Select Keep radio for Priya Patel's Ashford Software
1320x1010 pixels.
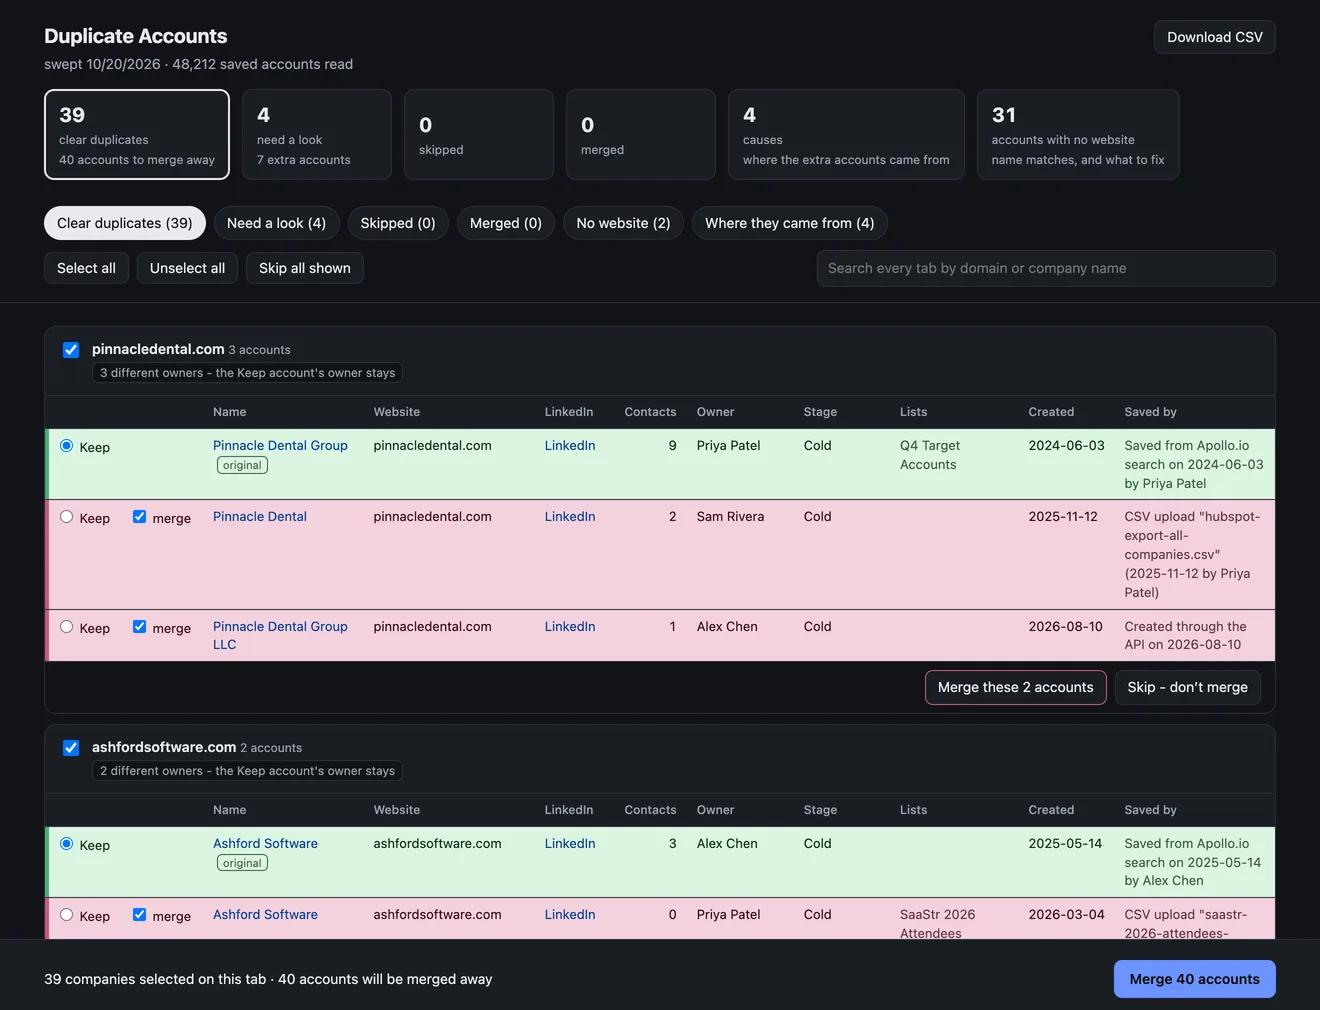(x=67, y=915)
